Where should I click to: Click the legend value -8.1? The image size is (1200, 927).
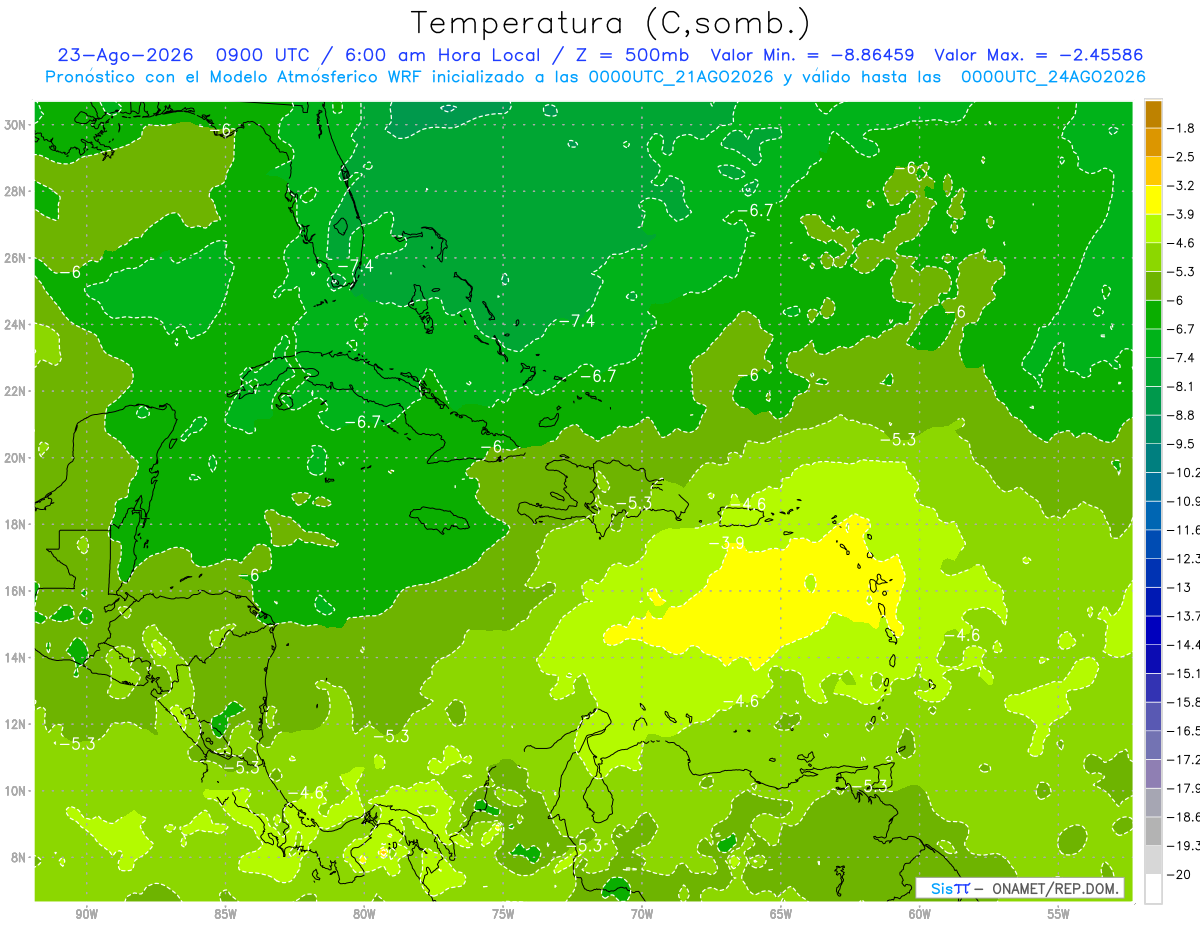1182,386
